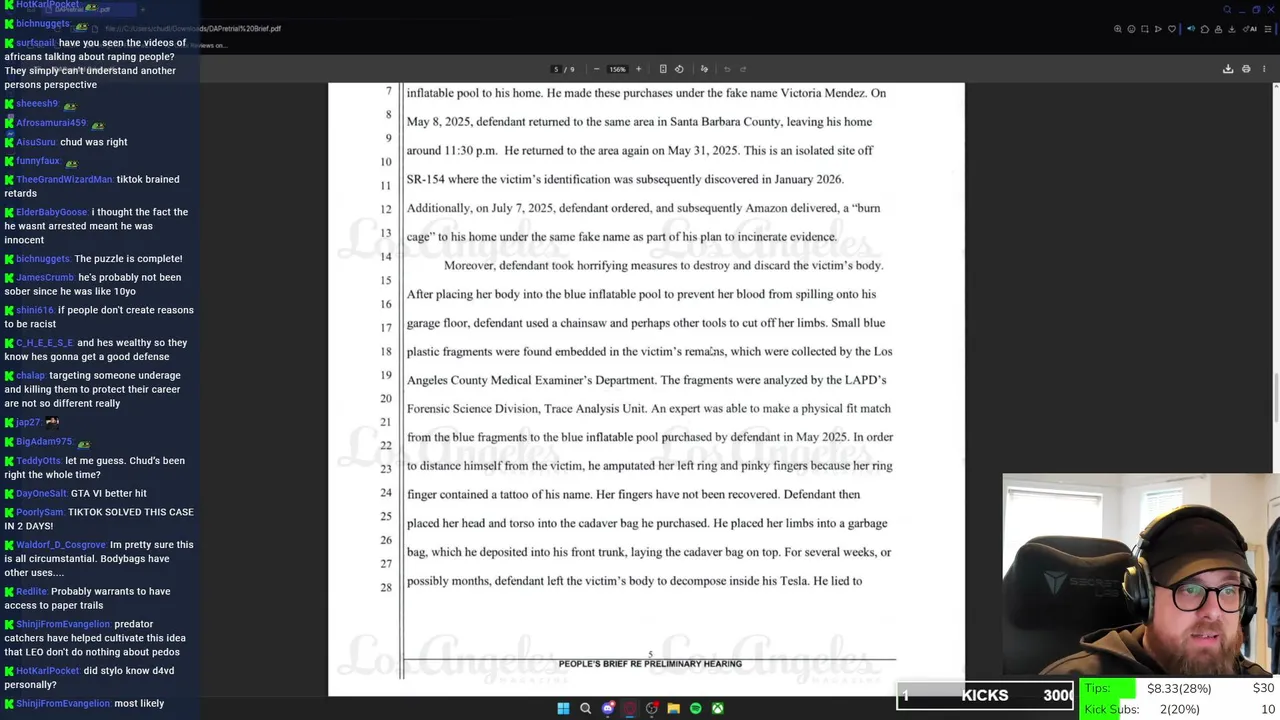The width and height of the screenshot is (1280, 720).
Task: Click the Kick Subs goal progress bar
Action: point(1180,709)
